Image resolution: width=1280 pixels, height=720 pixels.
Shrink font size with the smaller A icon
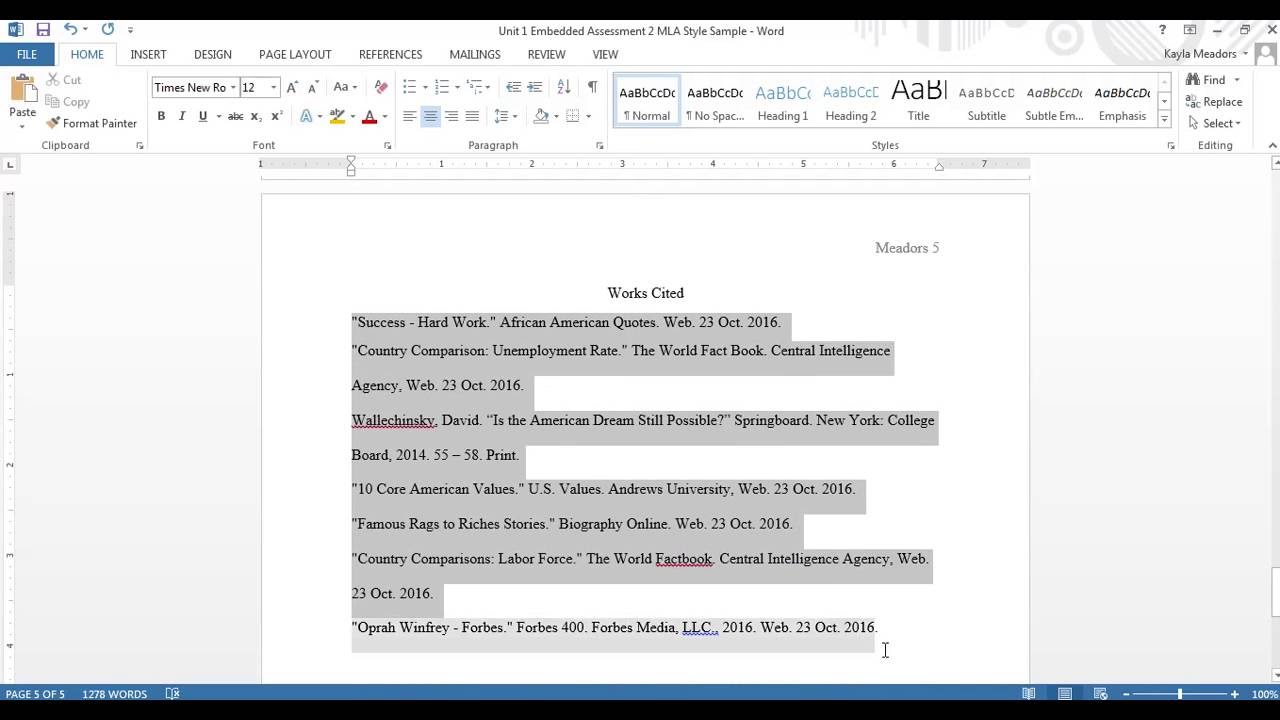pyautogui.click(x=313, y=88)
